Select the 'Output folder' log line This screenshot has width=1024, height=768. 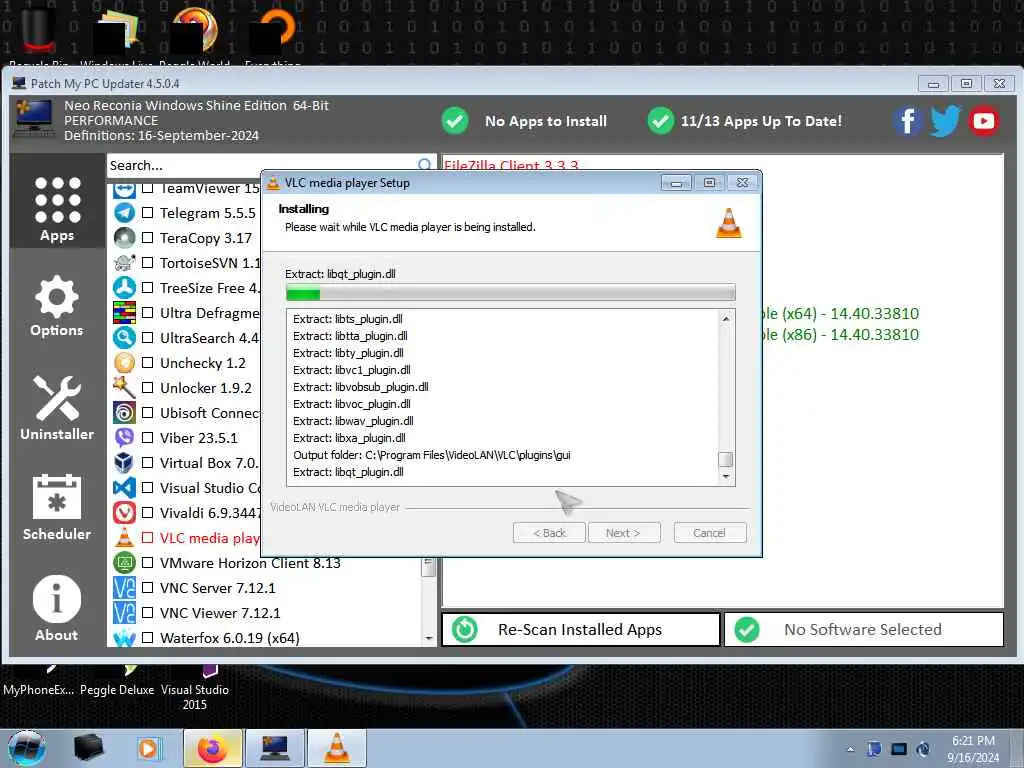coord(432,455)
